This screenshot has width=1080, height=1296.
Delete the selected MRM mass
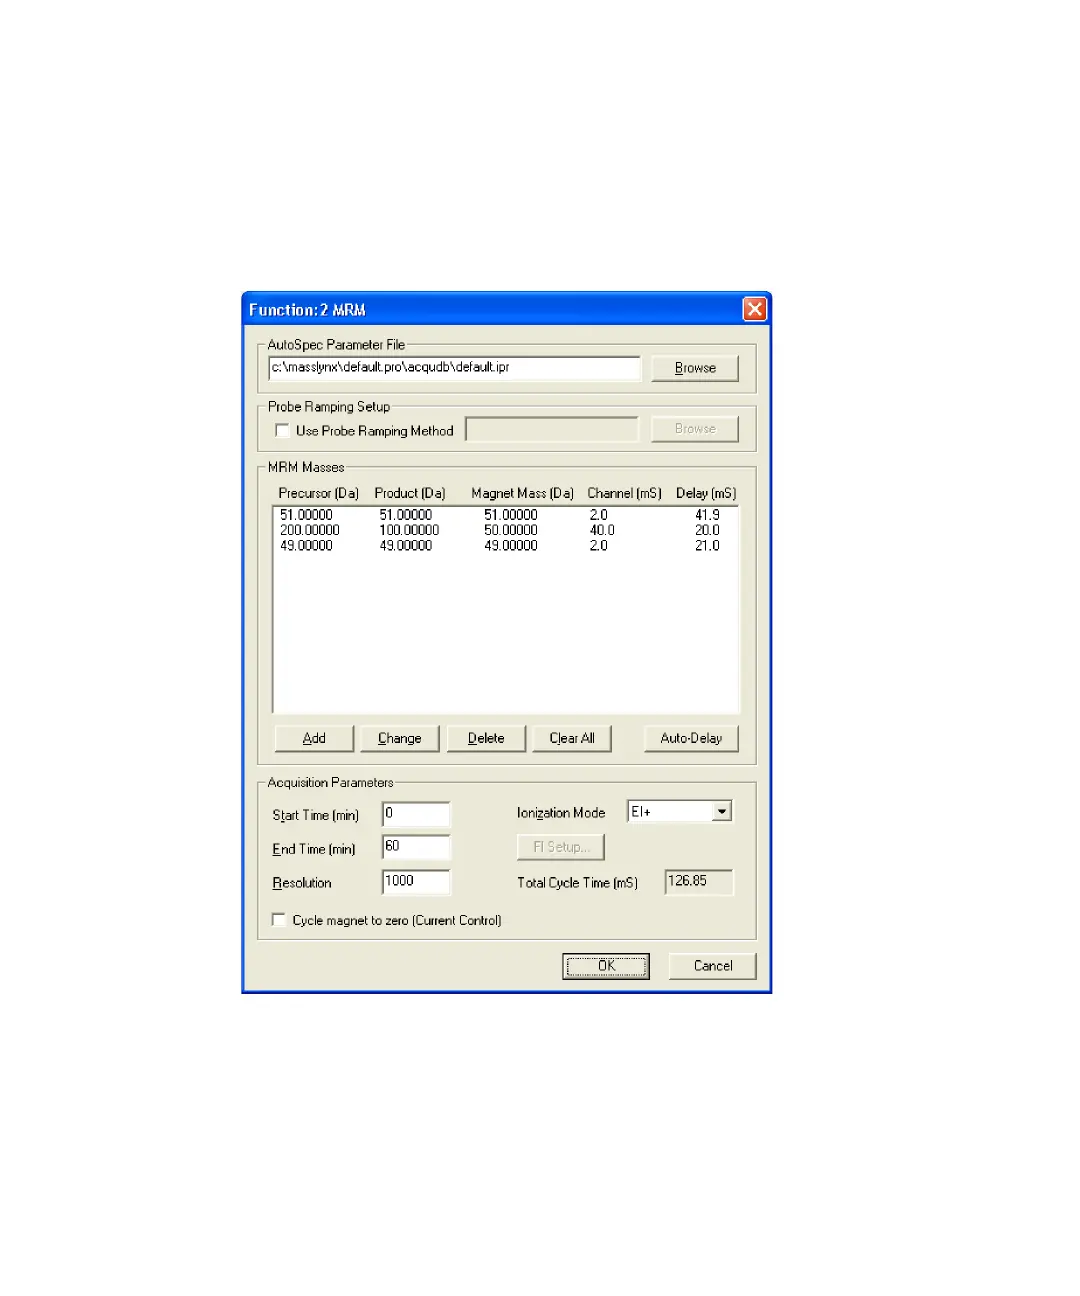pos(486,738)
